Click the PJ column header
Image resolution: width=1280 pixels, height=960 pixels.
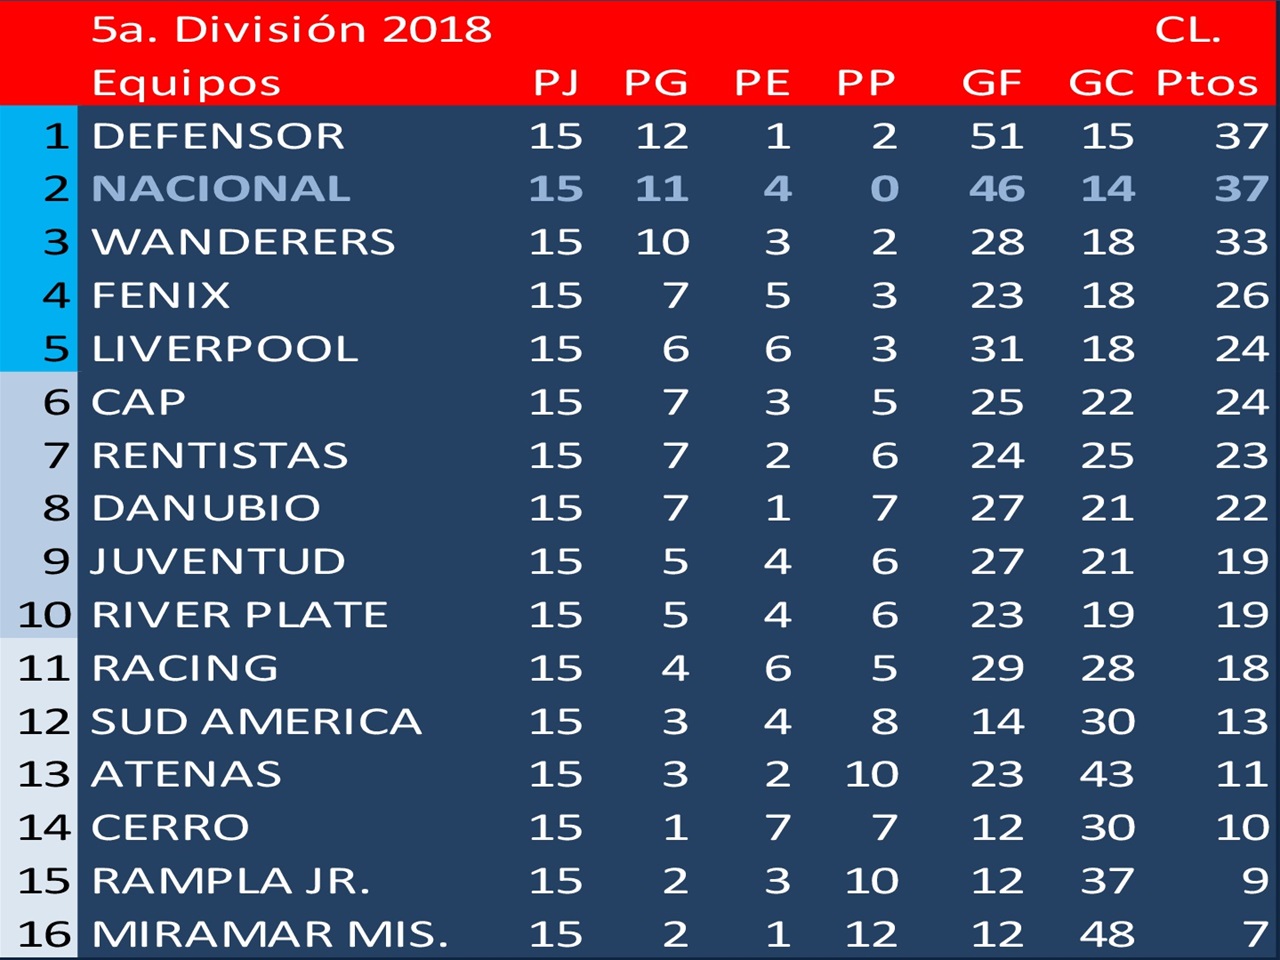[556, 83]
